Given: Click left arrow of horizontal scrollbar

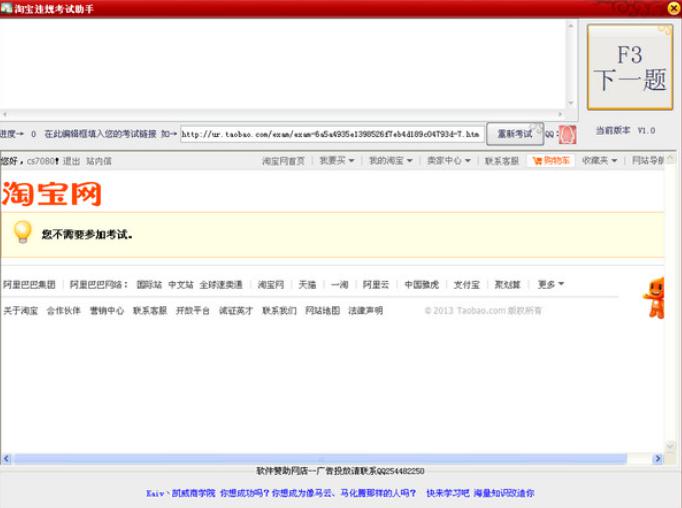Looking at the screenshot, I should click(x=6, y=458).
